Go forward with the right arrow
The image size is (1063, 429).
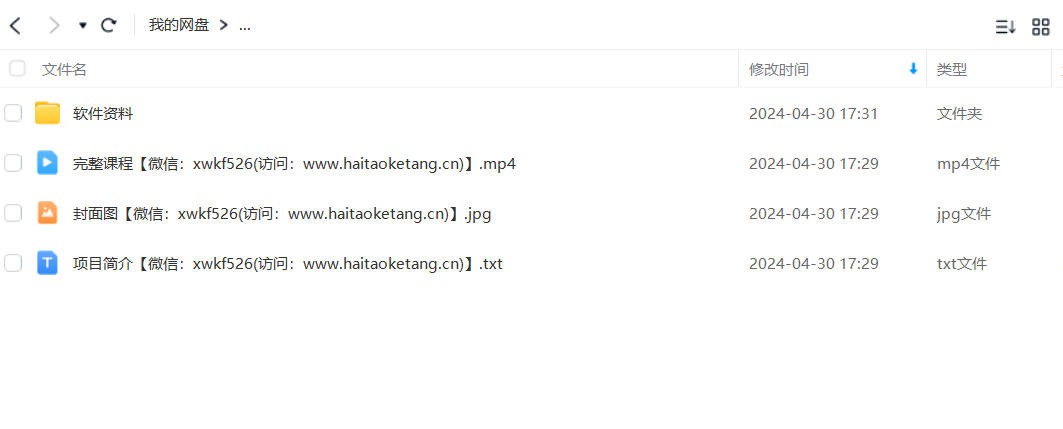(54, 26)
